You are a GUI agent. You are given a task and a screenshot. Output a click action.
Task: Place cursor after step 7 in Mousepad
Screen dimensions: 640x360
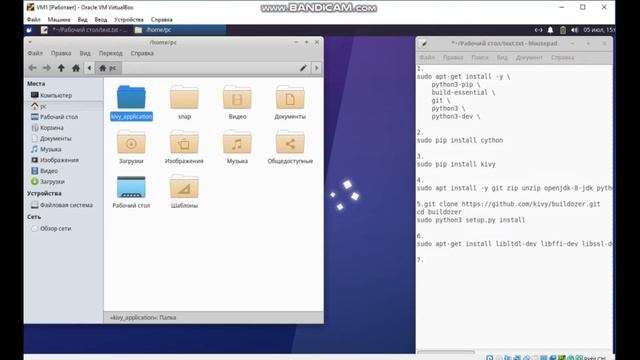point(425,260)
